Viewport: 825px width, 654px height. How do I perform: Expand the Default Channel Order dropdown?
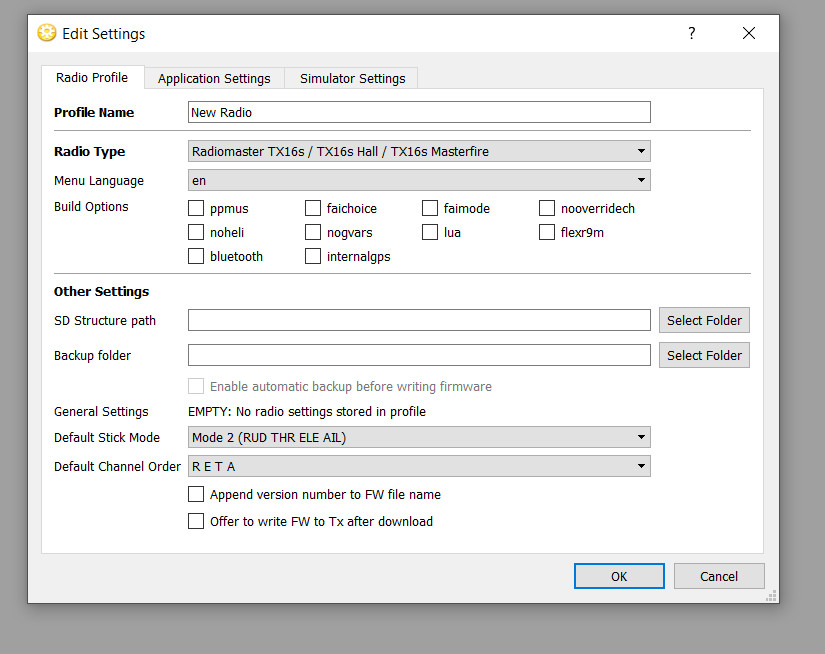pos(419,466)
